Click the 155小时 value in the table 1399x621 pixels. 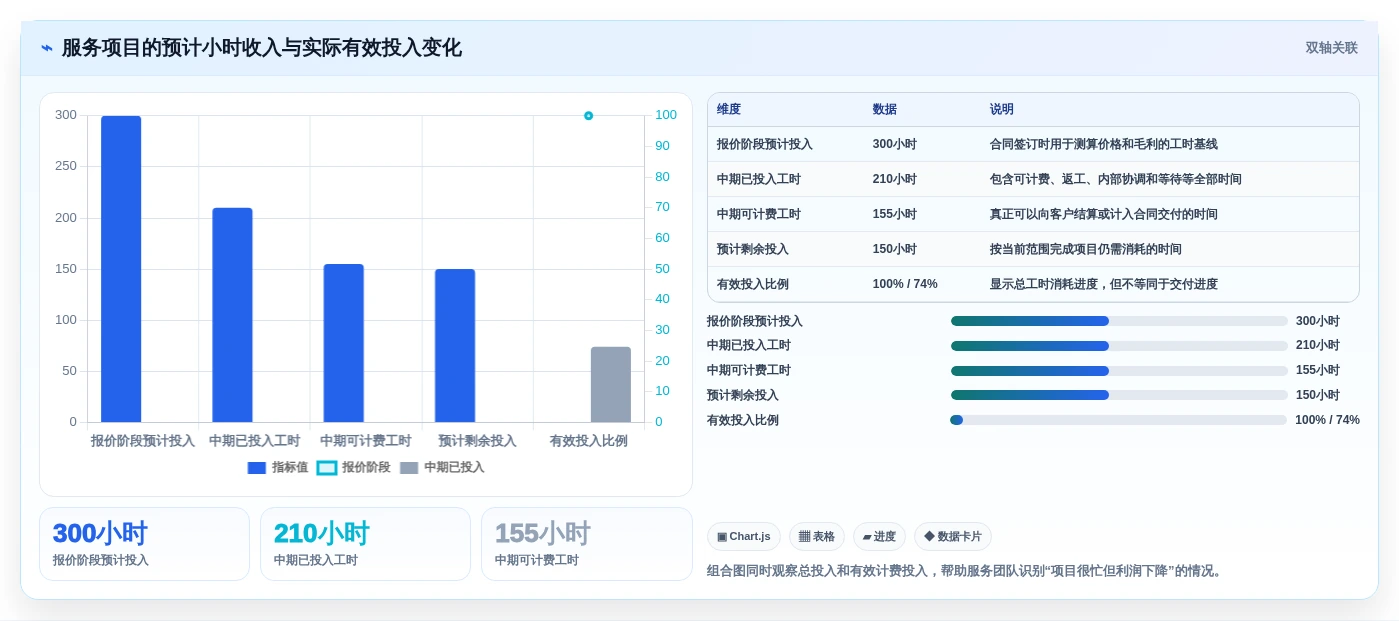(895, 215)
